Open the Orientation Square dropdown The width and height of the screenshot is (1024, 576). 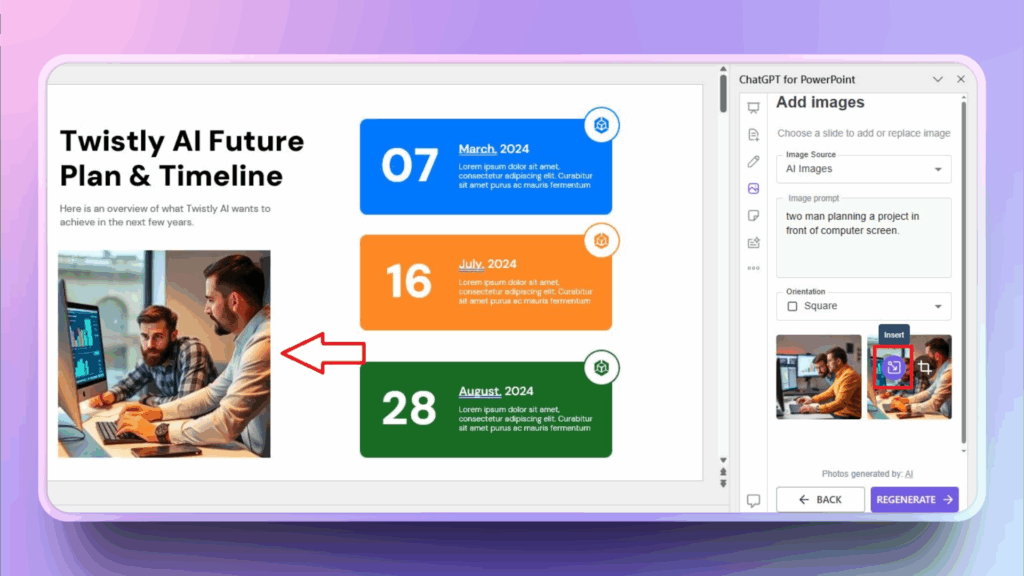click(x=864, y=306)
